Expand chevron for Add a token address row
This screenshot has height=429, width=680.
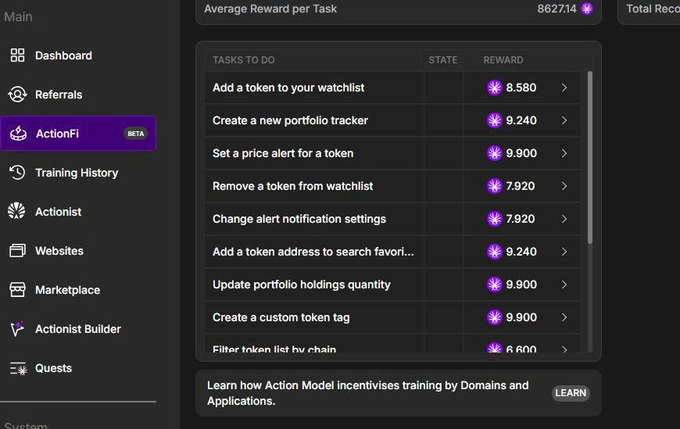tap(564, 252)
